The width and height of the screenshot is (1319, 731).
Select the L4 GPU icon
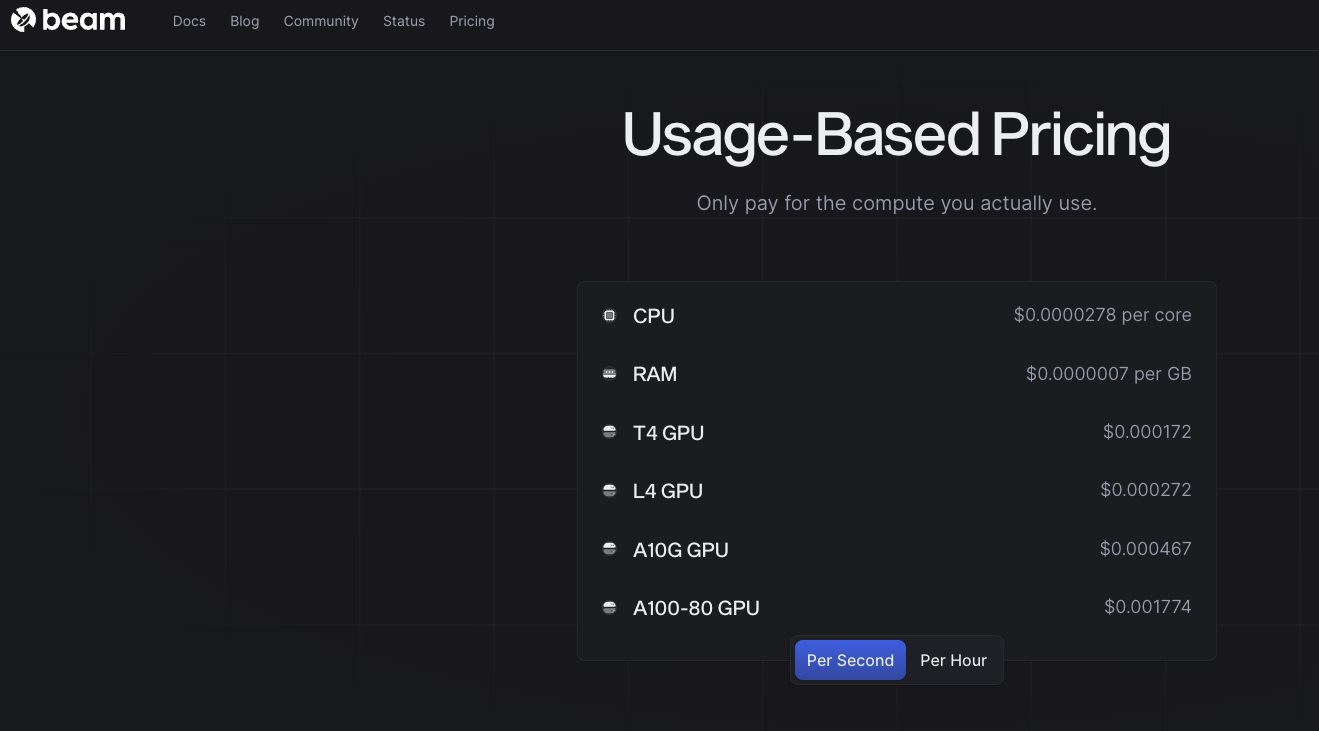pyautogui.click(x=610, y=491)
